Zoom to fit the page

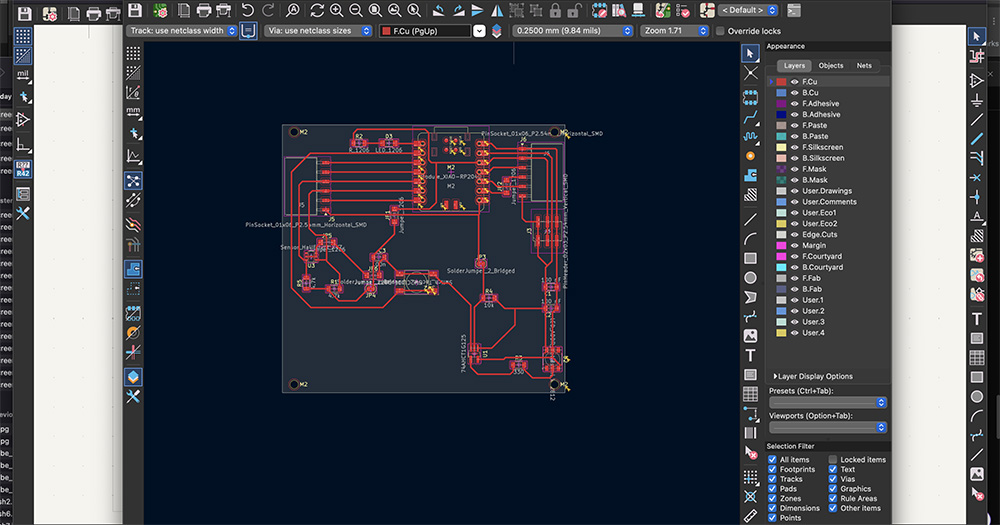coord(375,10)
